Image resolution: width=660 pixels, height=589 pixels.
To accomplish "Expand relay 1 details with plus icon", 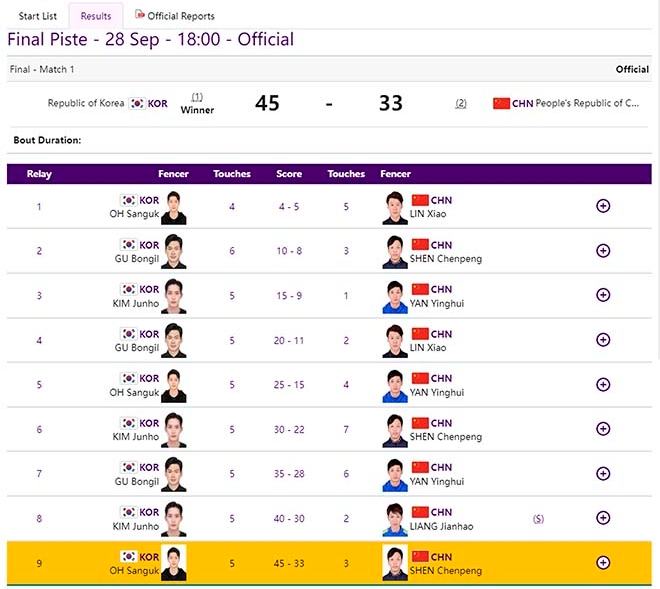I will [602, 206].
